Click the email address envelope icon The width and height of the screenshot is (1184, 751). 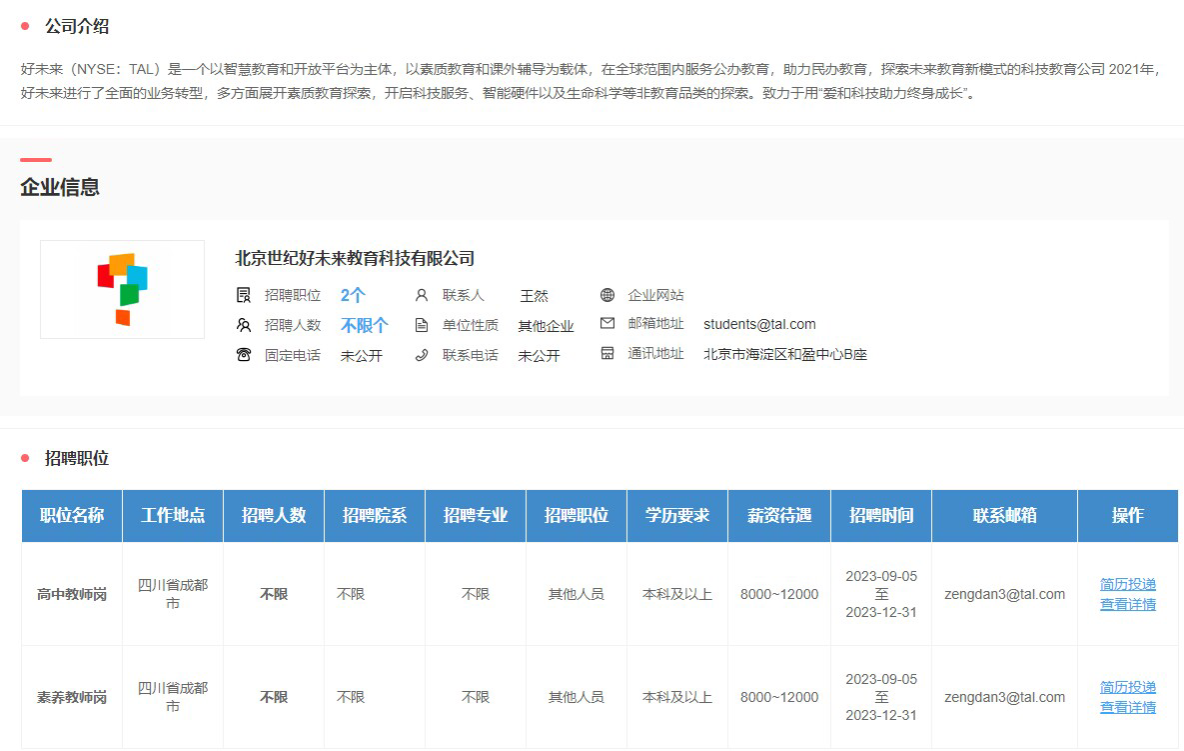tap(607, 324)
